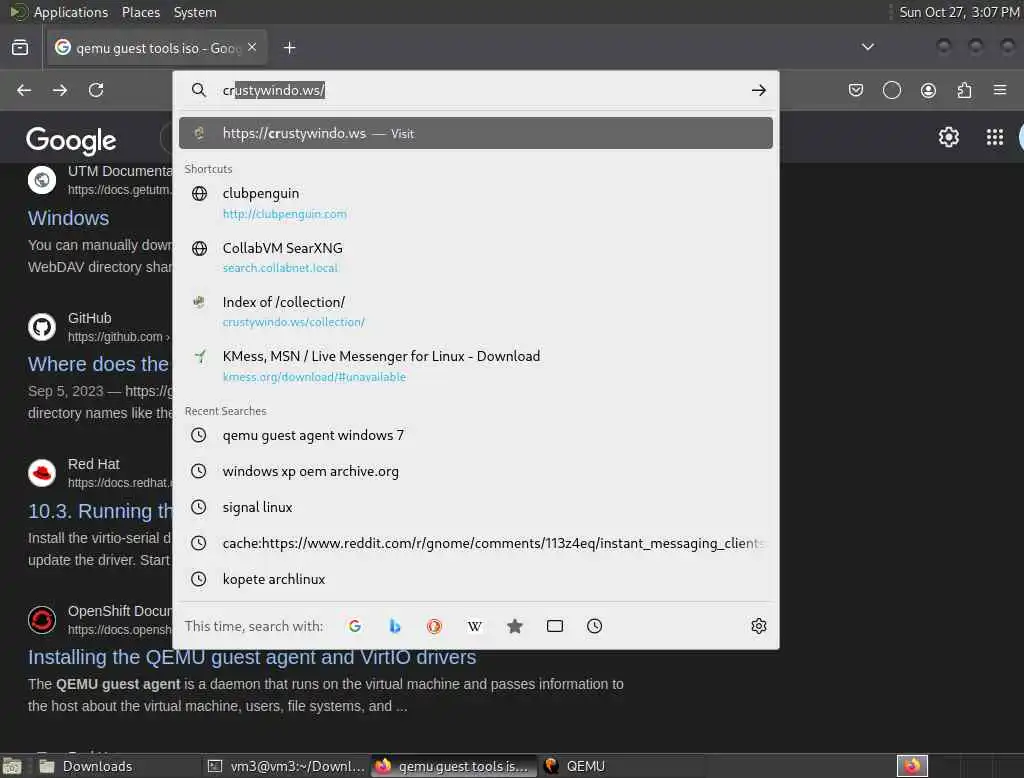
Task: Switch to vm3@vm3 terminal in taskbar
Action: [x=286, y=766]
